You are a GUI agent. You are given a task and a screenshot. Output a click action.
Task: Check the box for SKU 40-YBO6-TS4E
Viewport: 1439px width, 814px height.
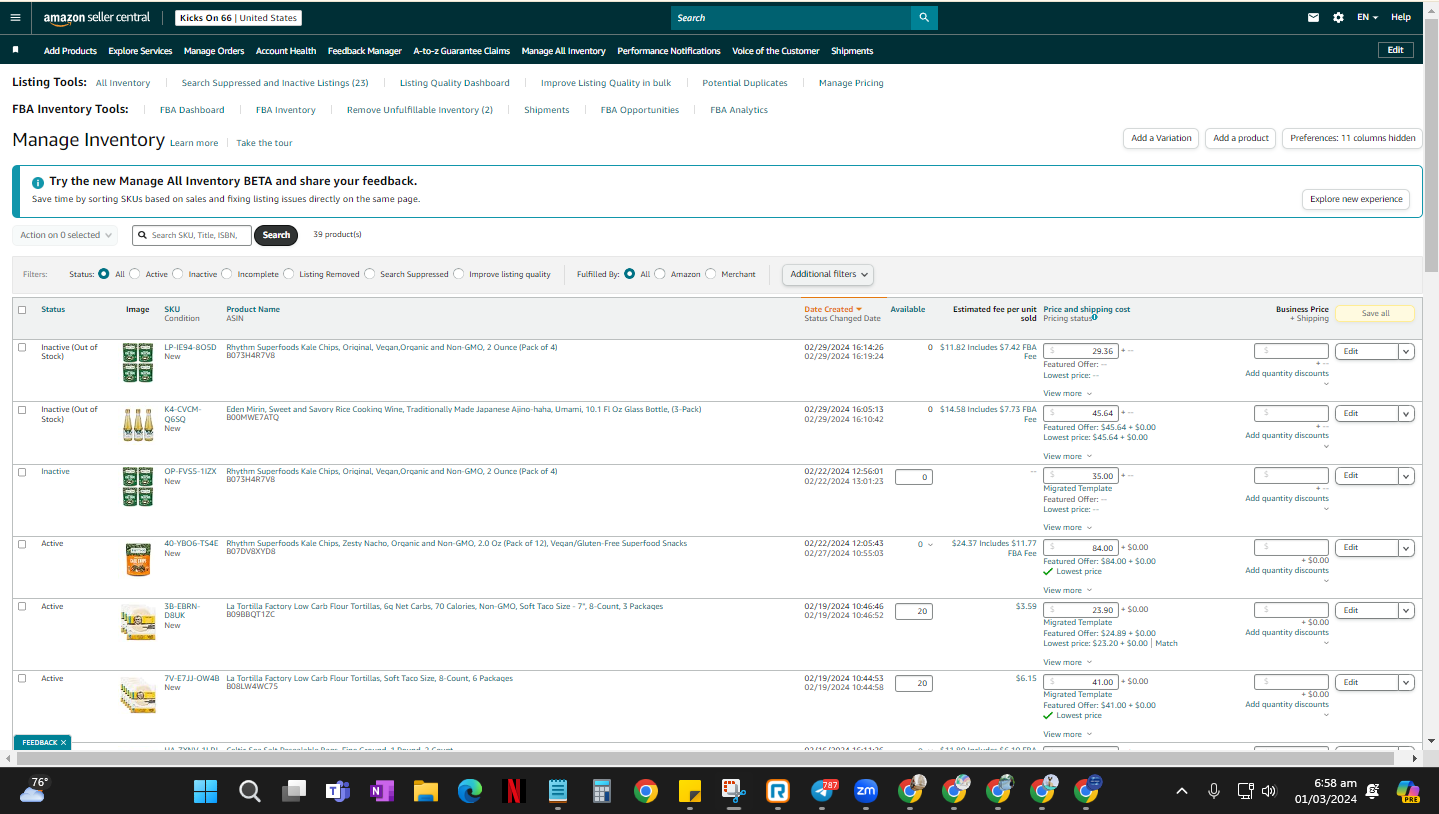(22, 544)
